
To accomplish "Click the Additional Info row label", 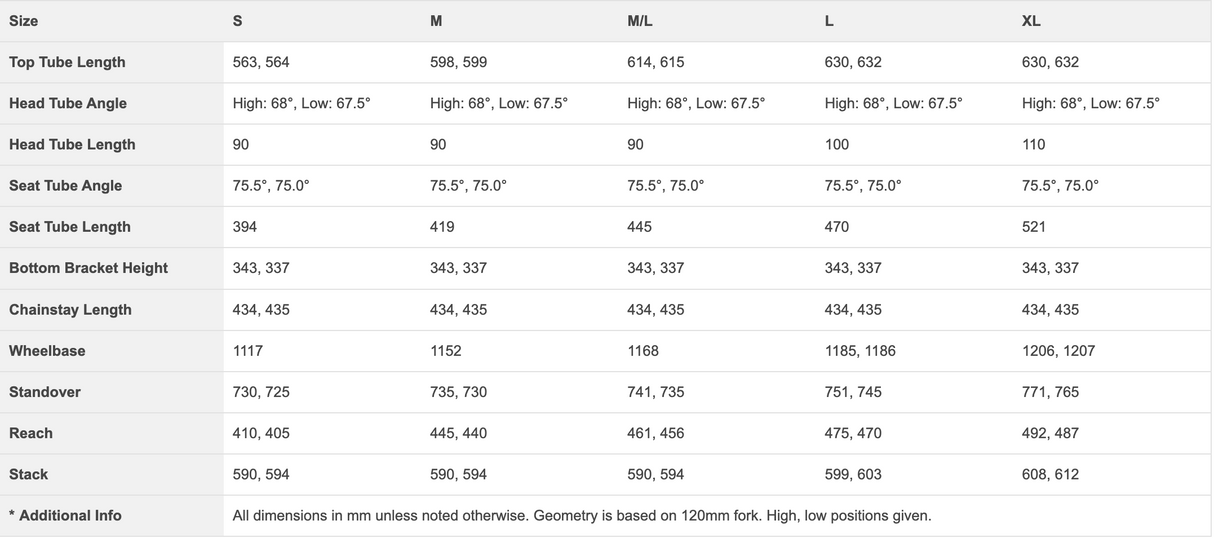I will (x=65, y=516).
